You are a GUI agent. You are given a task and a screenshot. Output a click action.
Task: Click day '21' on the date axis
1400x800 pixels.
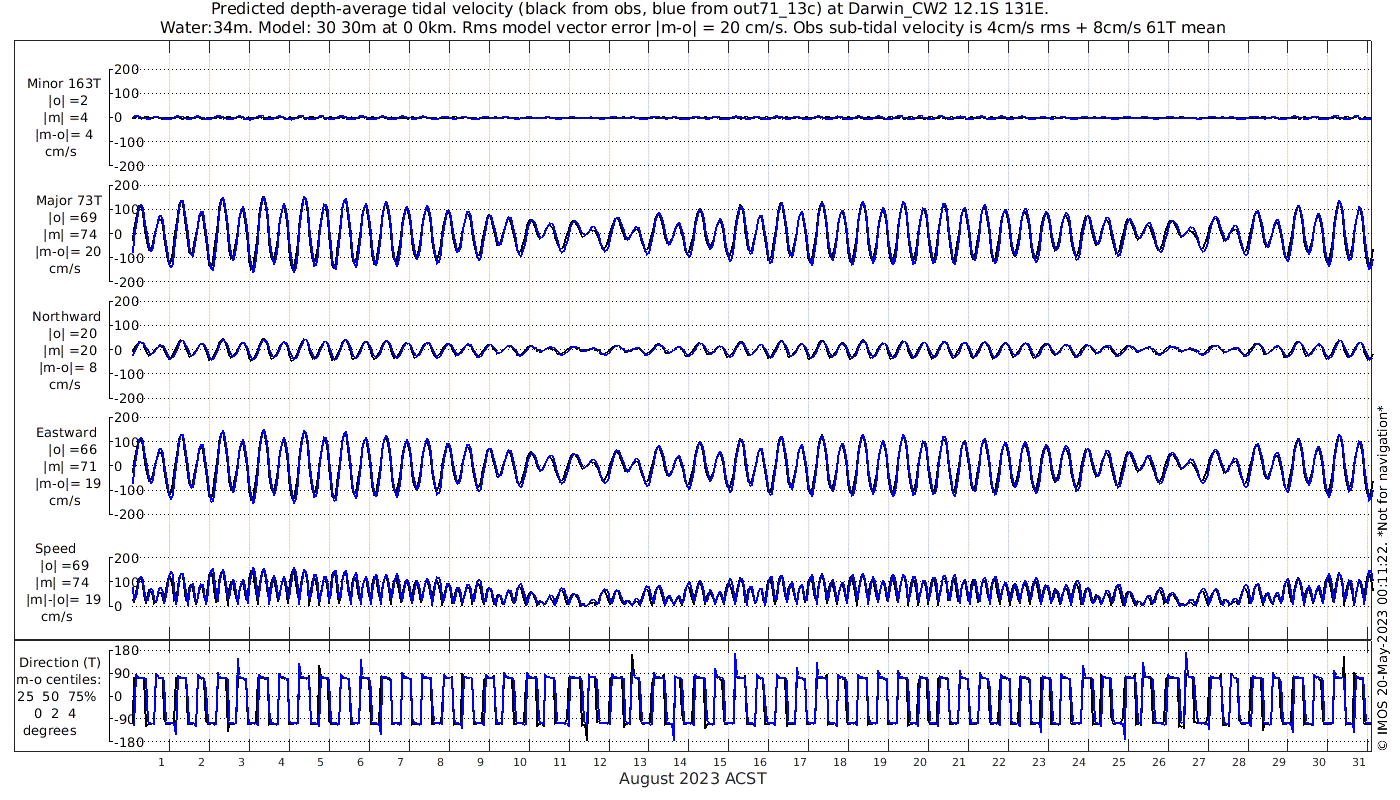(959, 762)
